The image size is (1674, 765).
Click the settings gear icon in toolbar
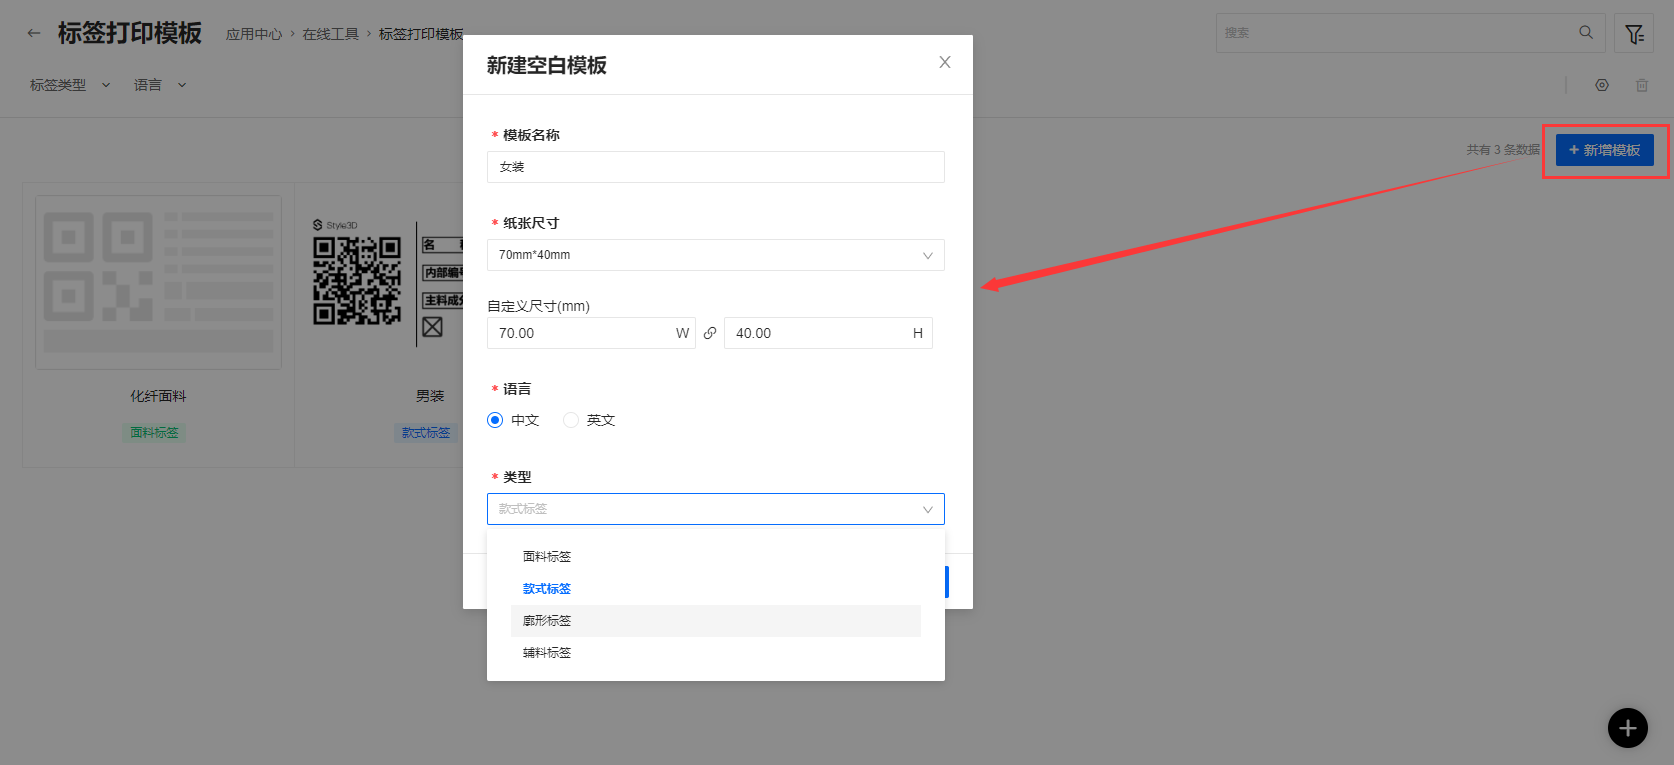pyautogui.click(x=1602, y=85)
